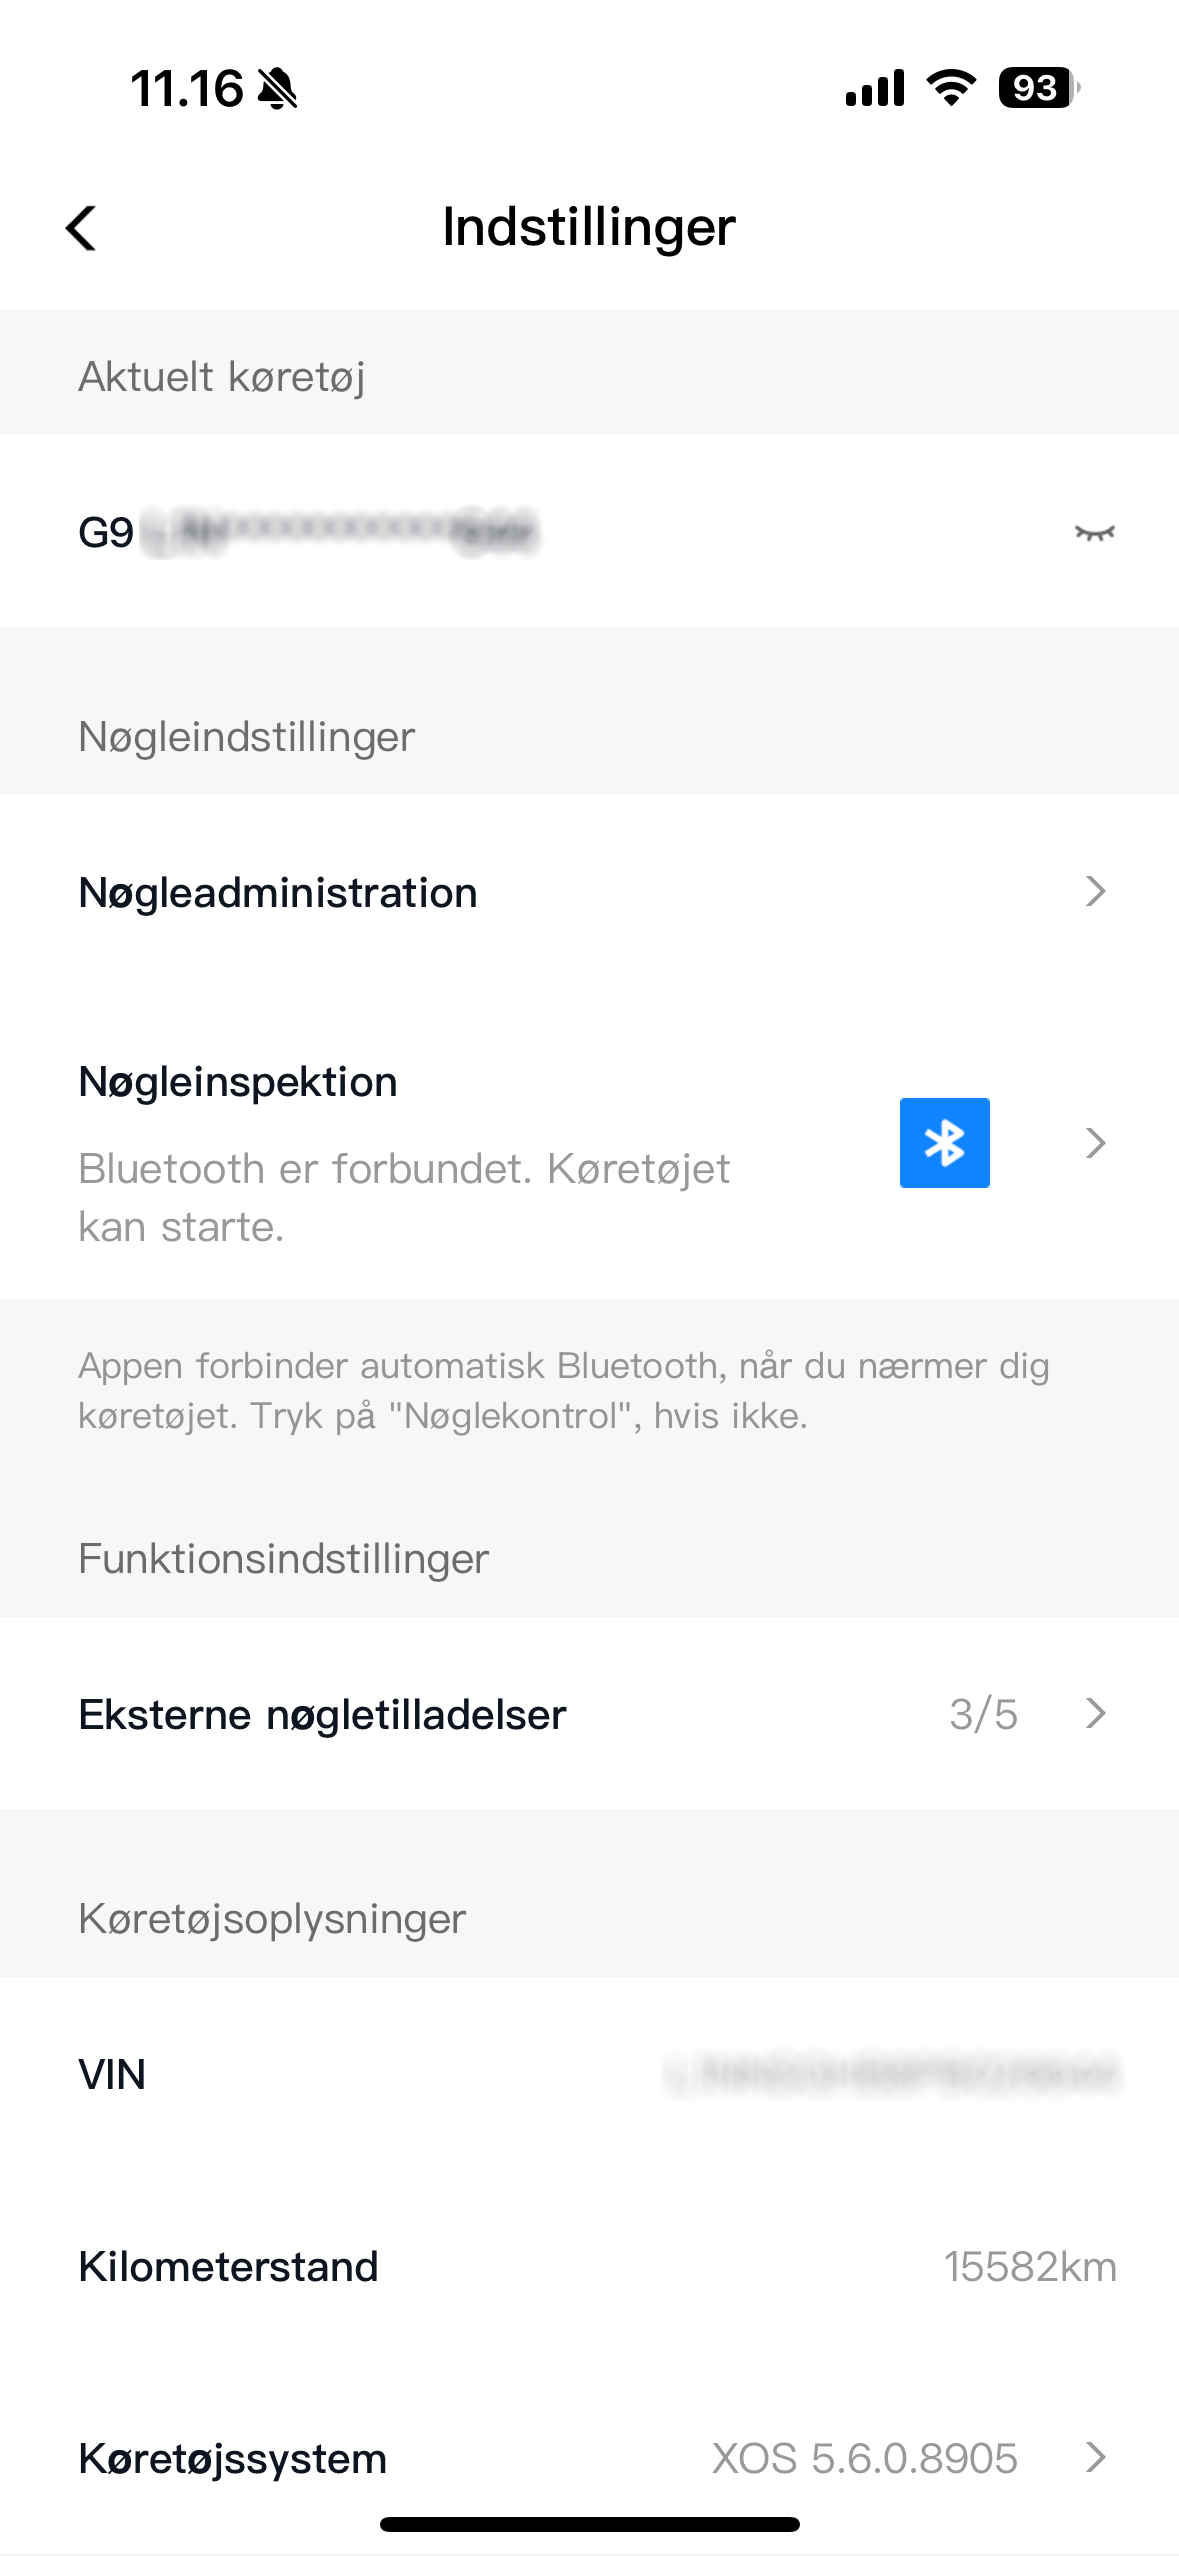This screenshot has width=1179, height=2556.
Task: Tap the silent bell status icon
Action: click(277, 89)
